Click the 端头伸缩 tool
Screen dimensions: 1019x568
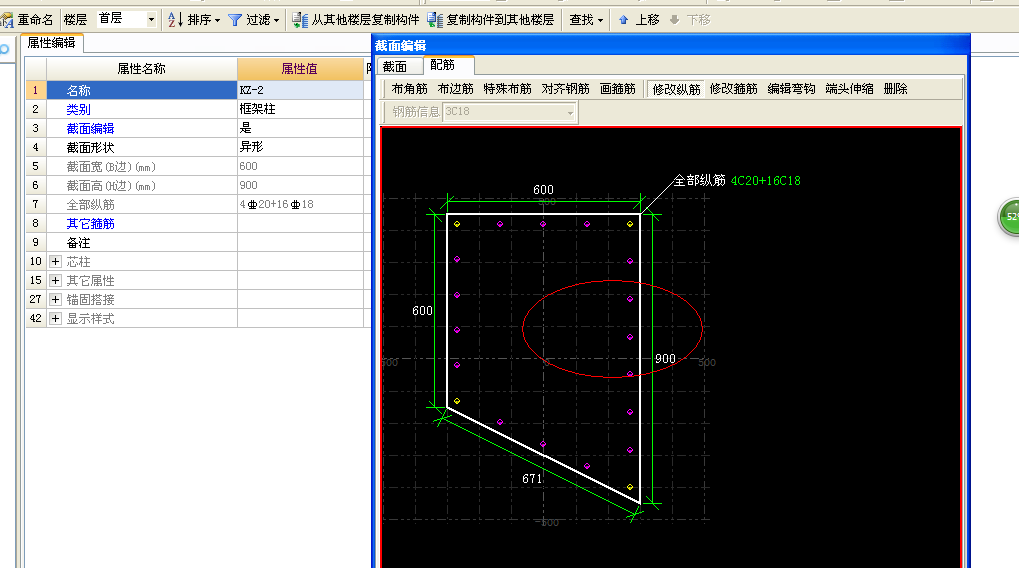point(849,89)
